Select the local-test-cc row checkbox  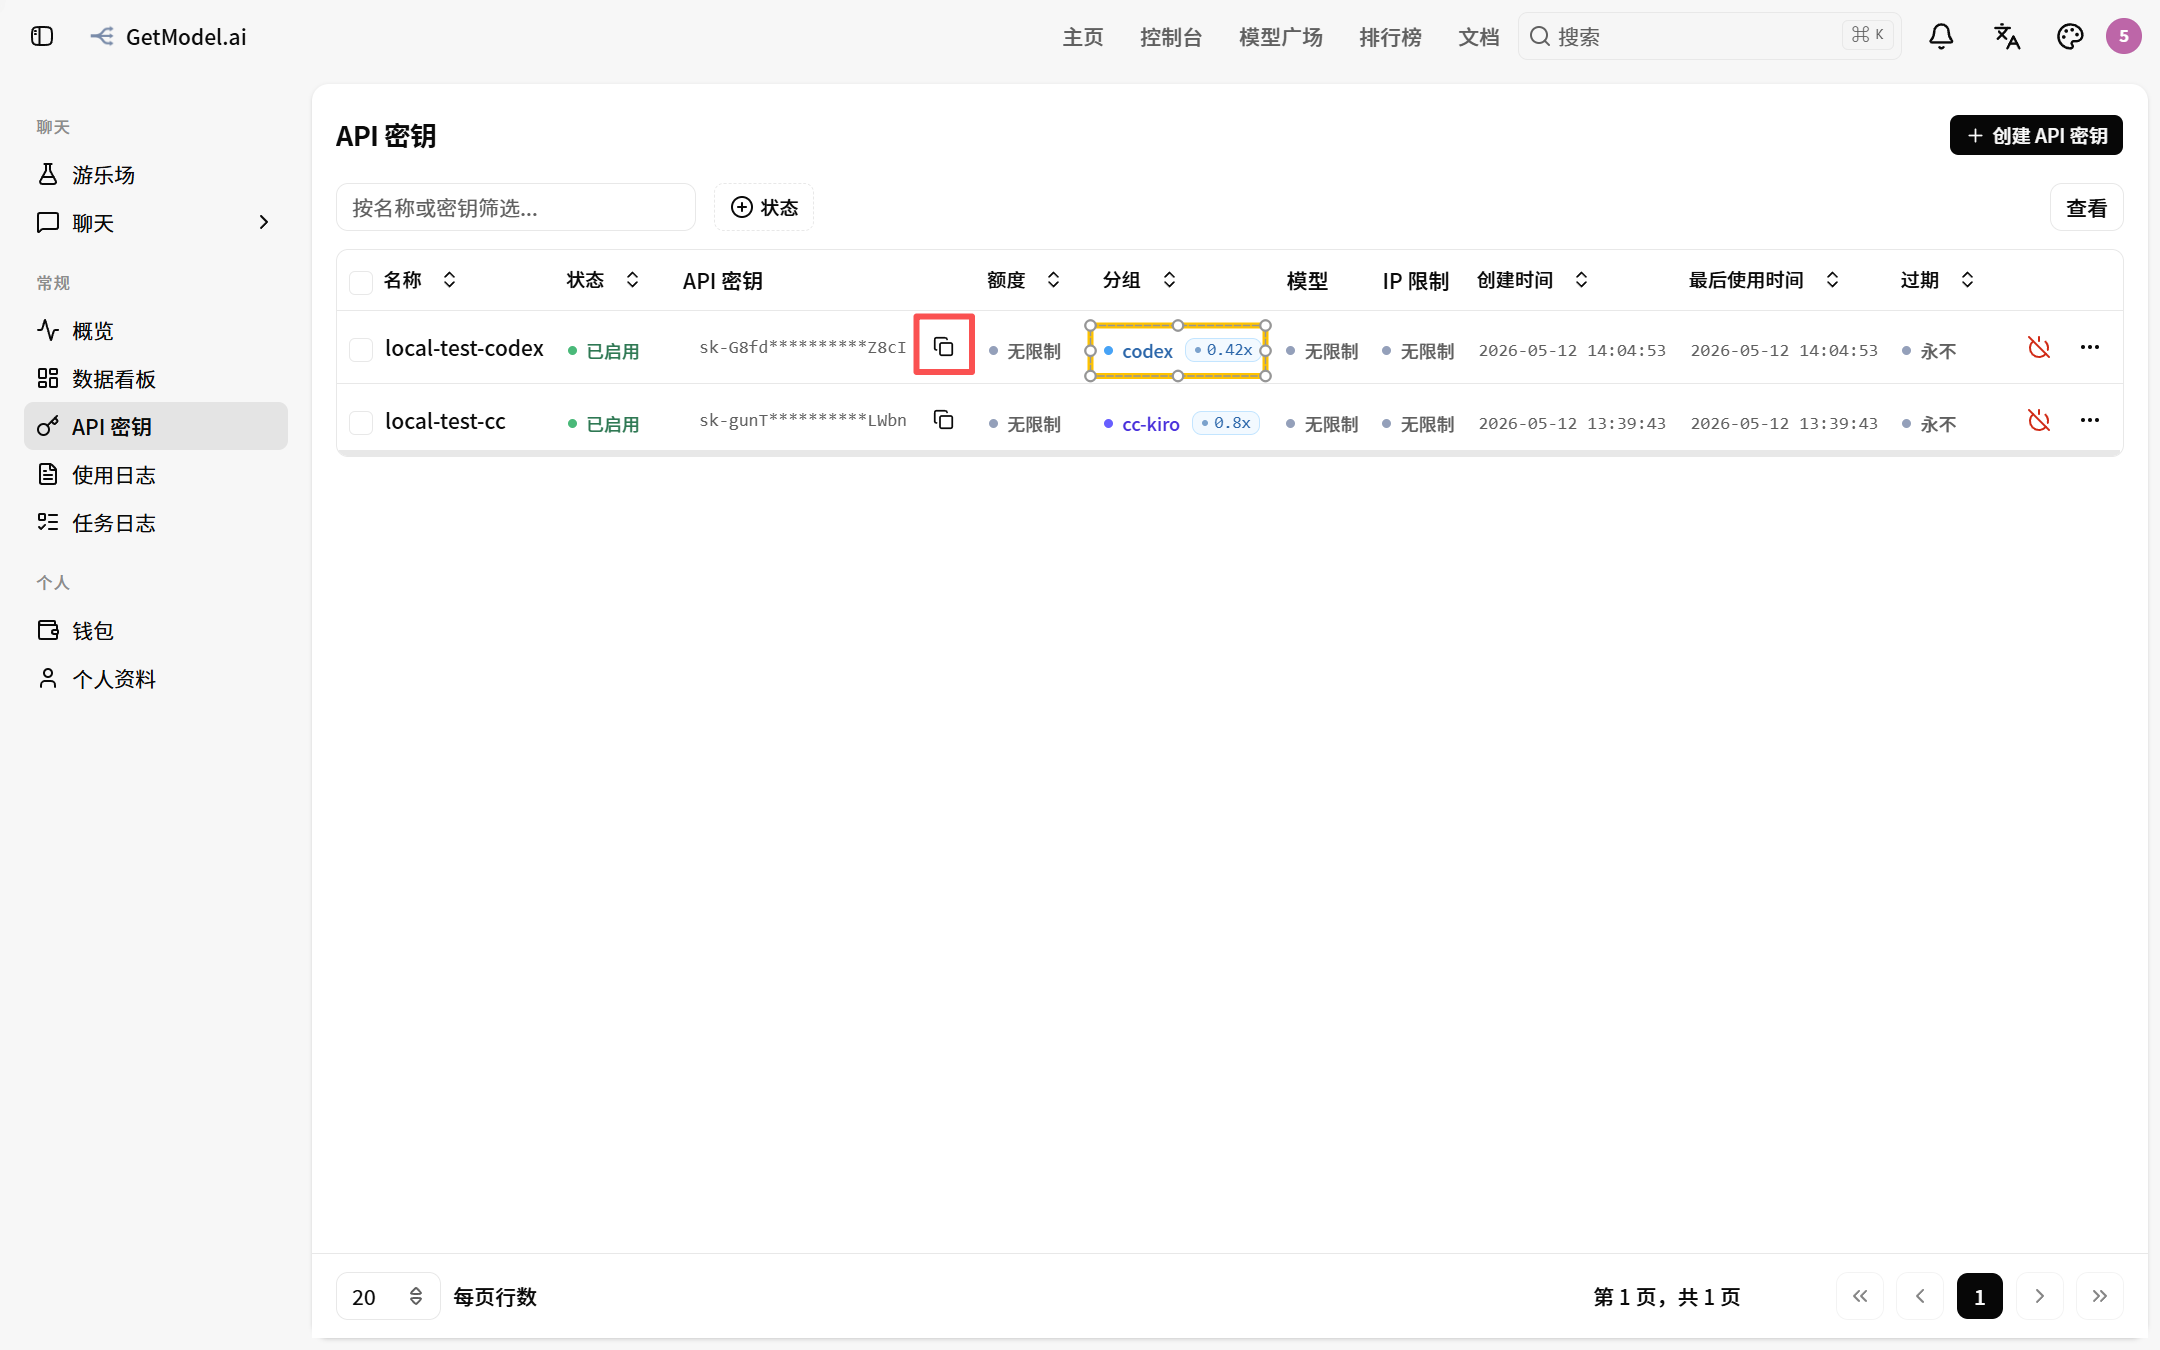361,422
